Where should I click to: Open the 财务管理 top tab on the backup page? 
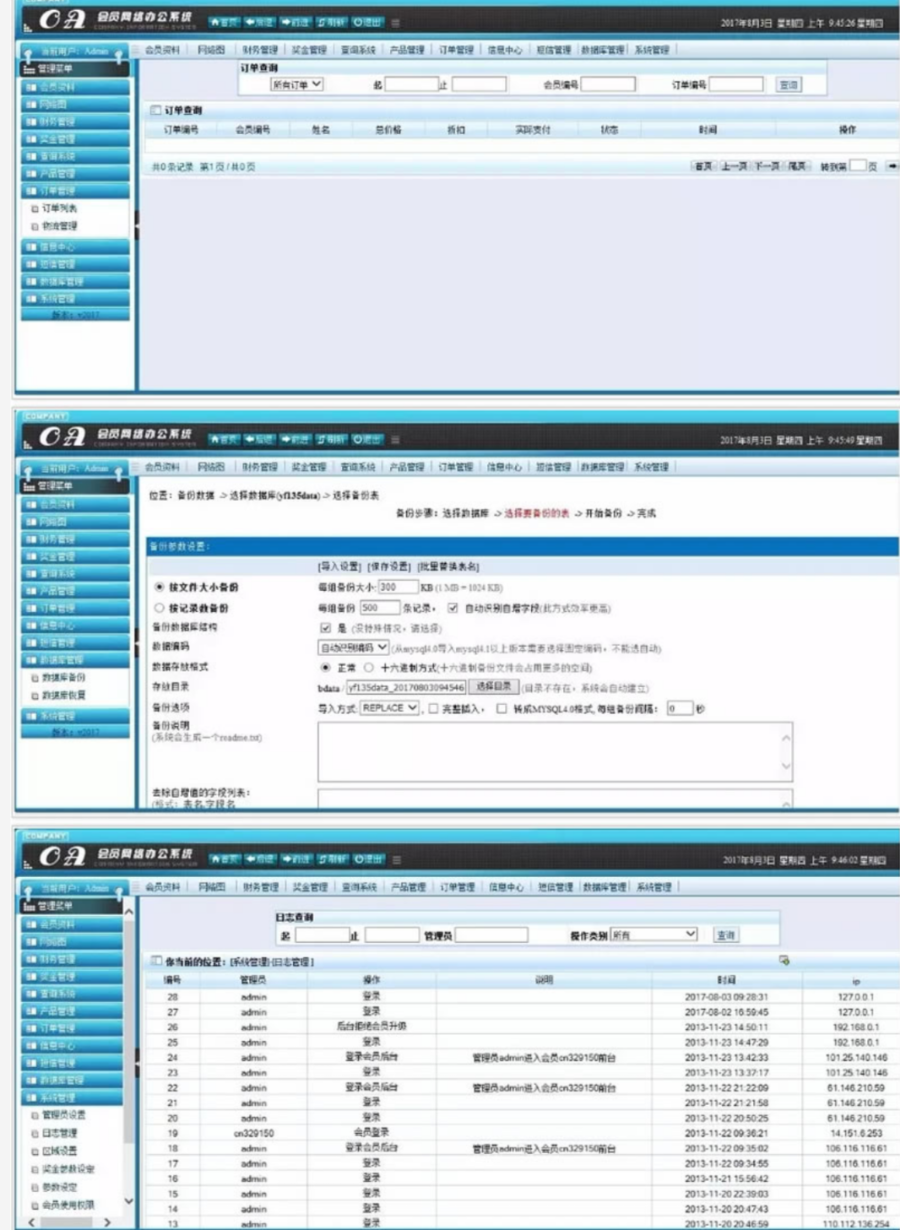coord(260,466)
